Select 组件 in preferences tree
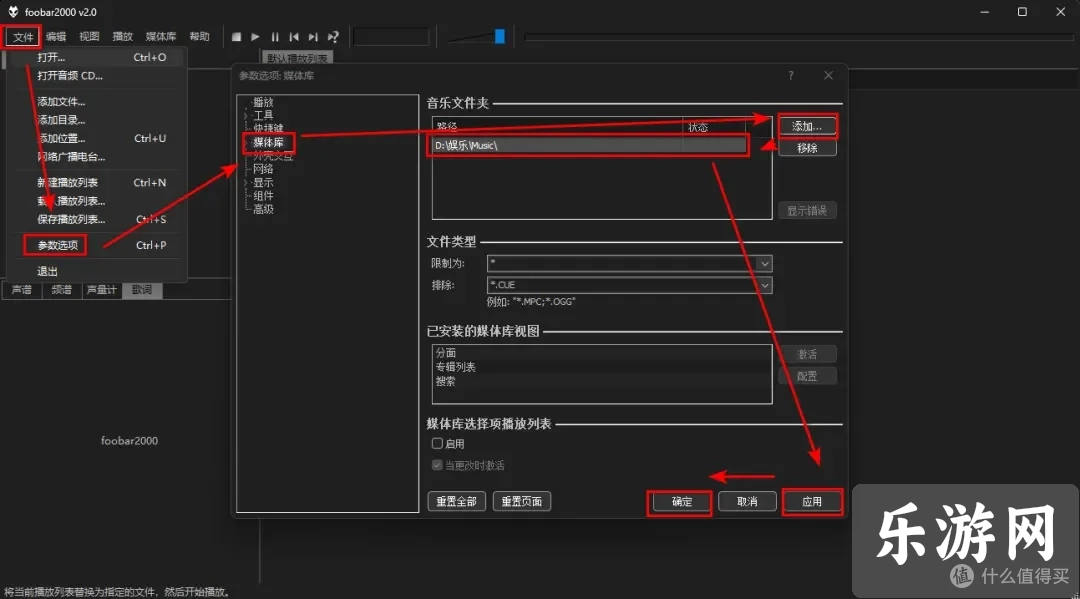The image size is (1080, 599). pos(263,196)
